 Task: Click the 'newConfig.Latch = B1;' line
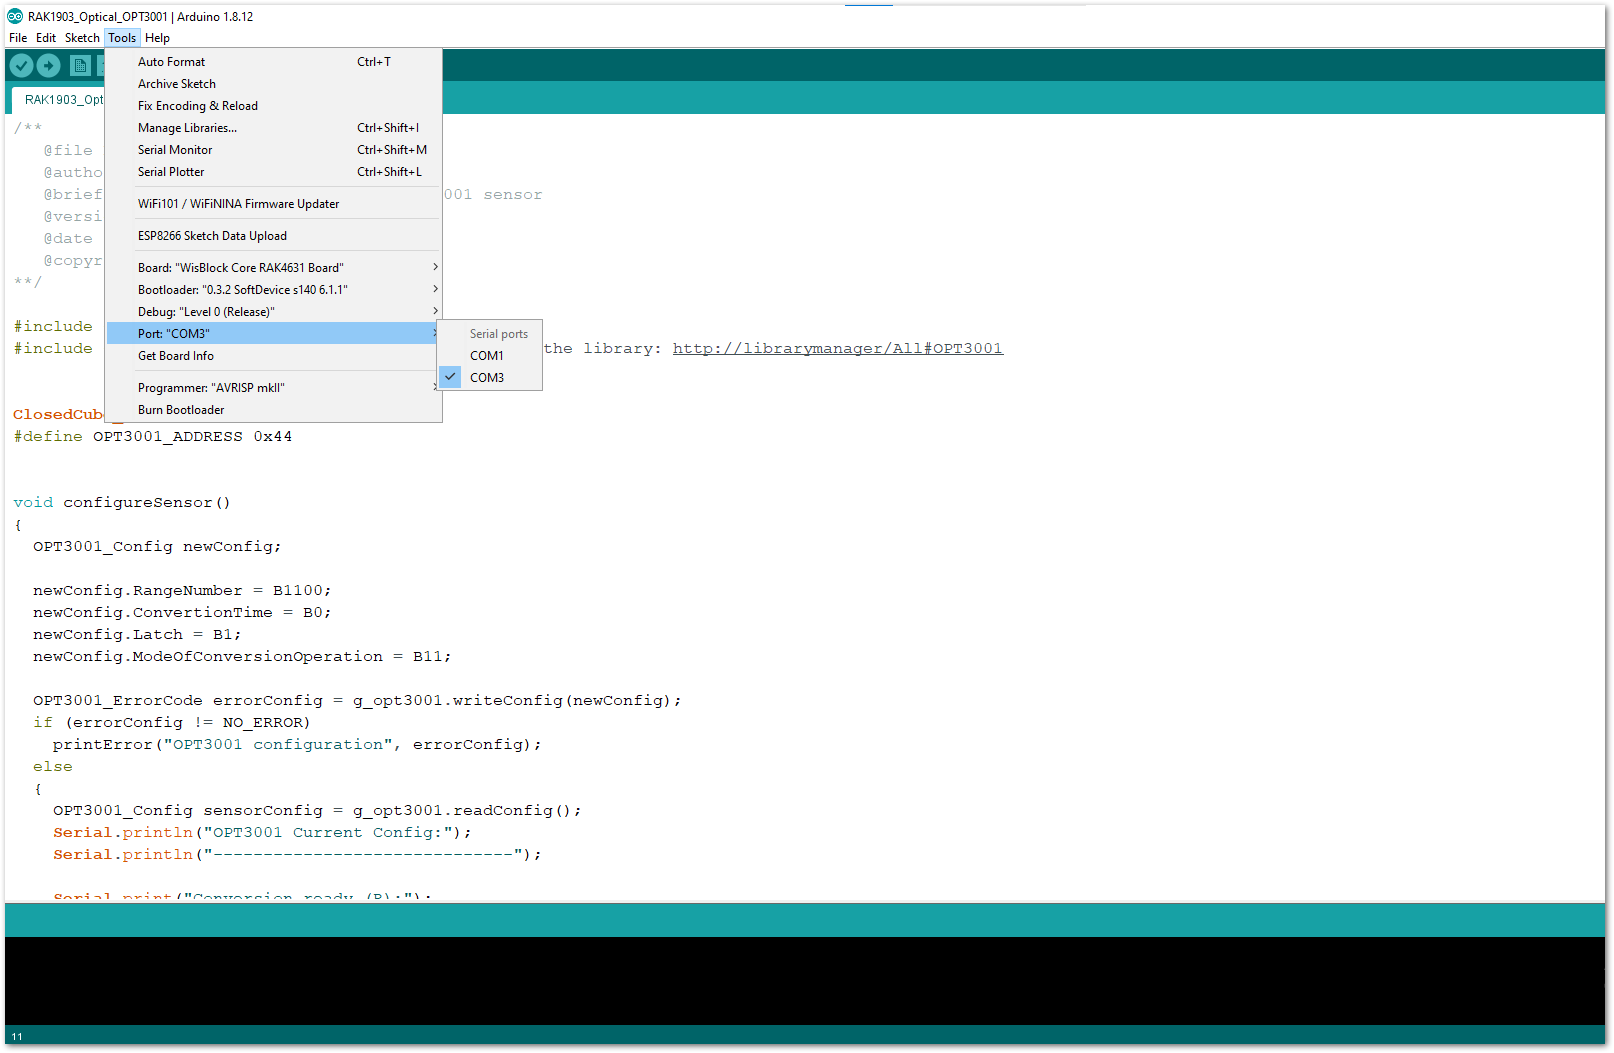pos(137,635)
